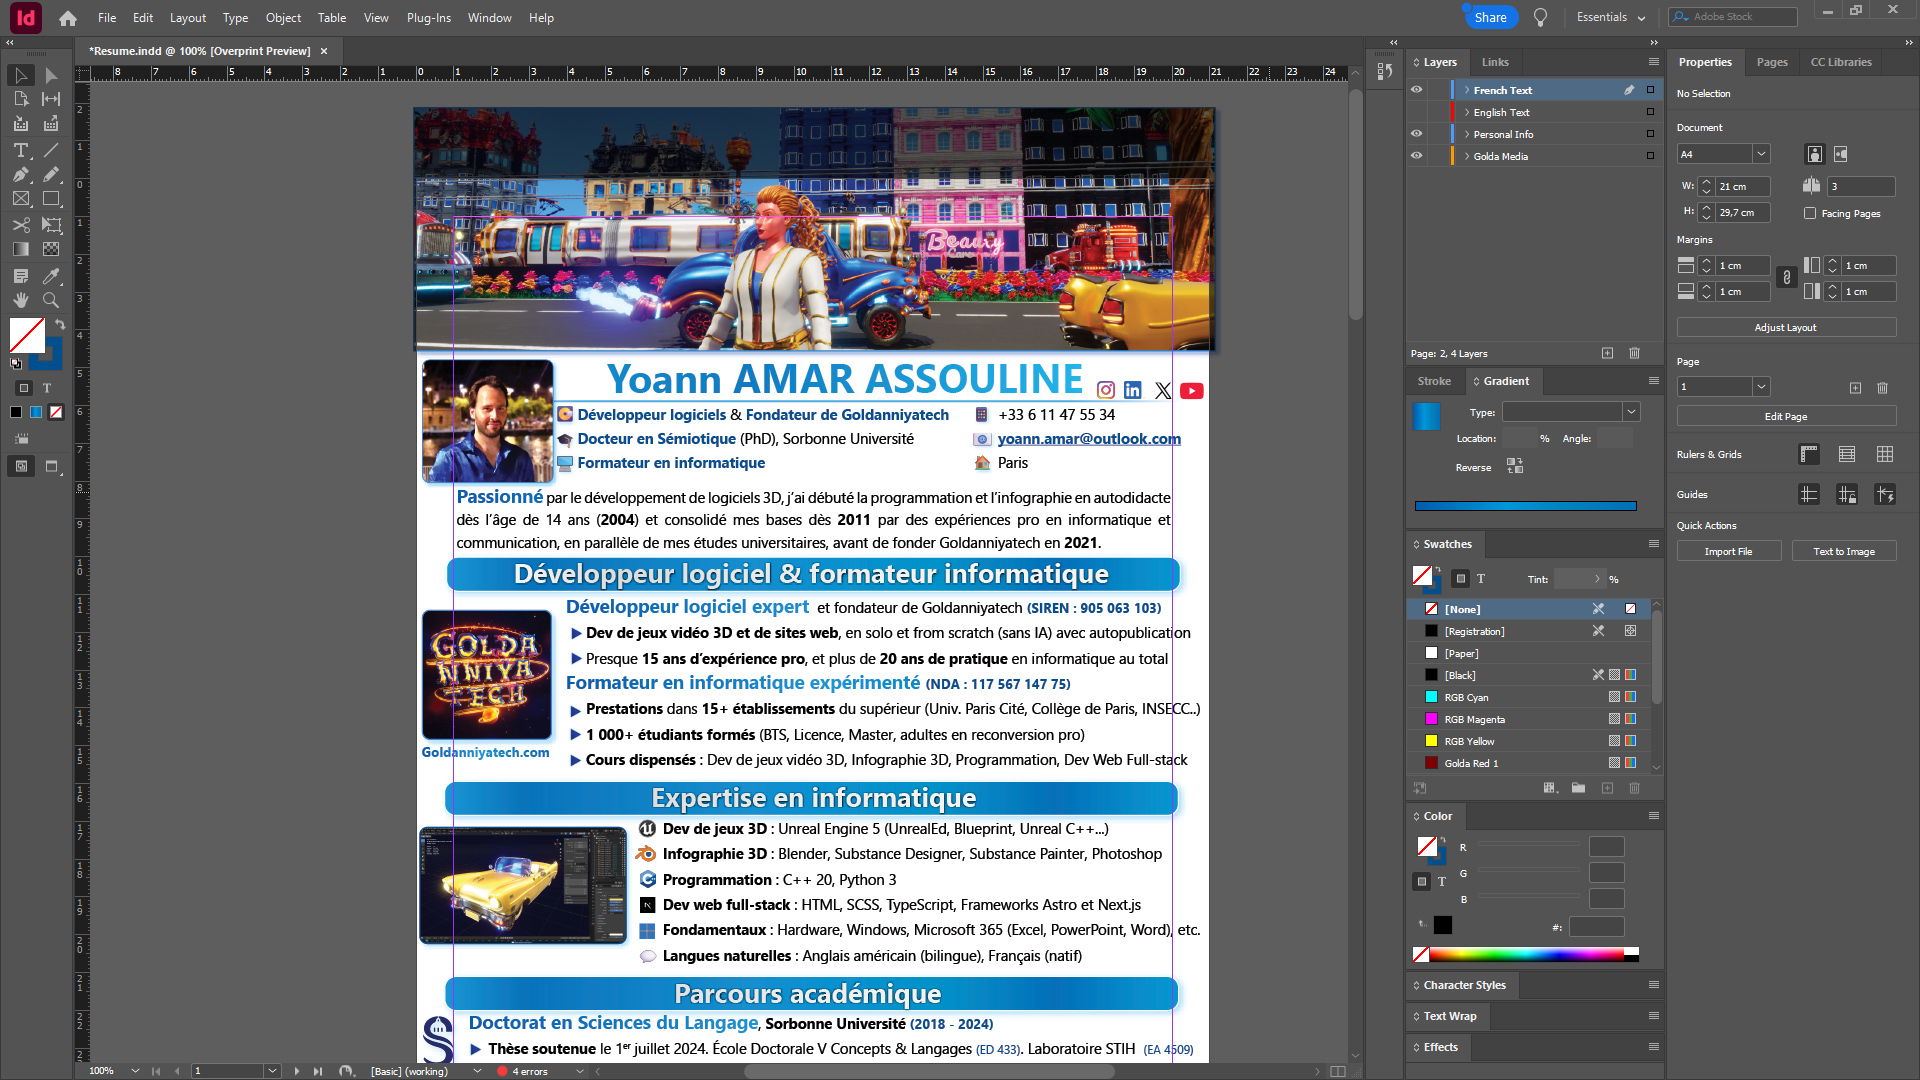
Task: Toggle visibility of English Text layer
Action: pyautogui.click(x=1416, y=112)
